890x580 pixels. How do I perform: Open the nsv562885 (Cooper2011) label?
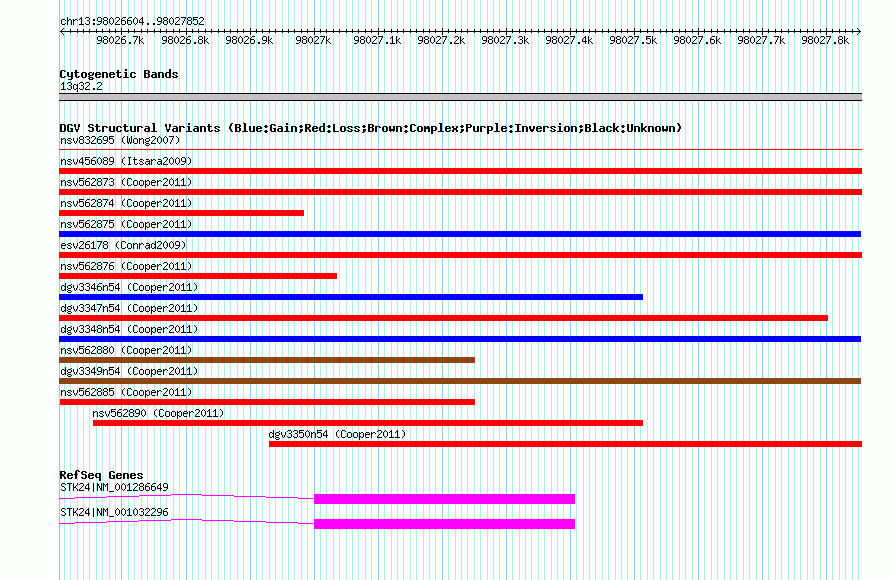(x=126, y=392)
